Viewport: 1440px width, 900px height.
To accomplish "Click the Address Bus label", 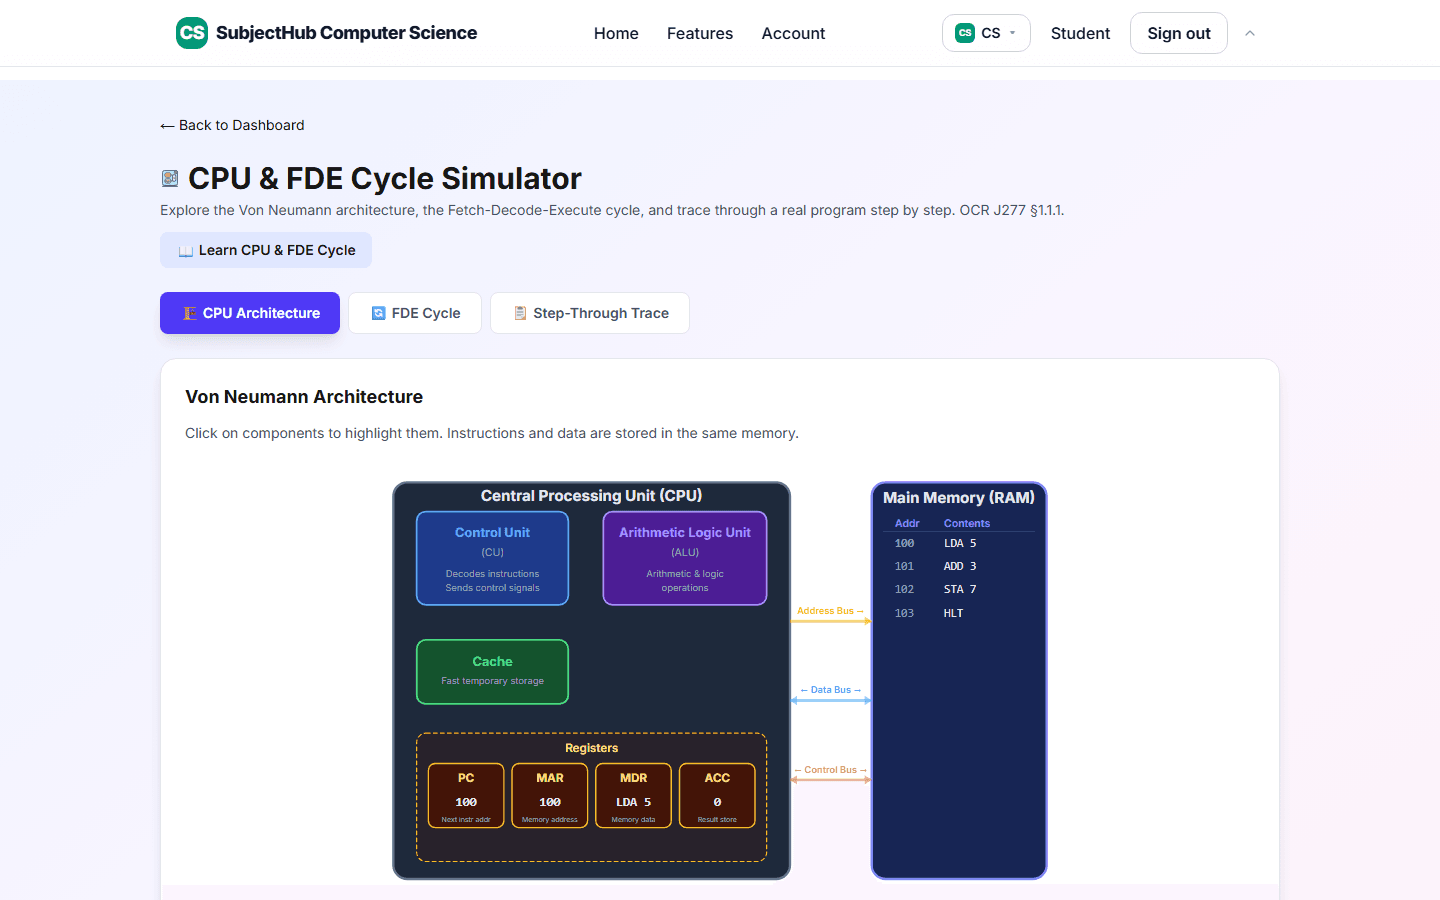I will click(x=830, y=610).
